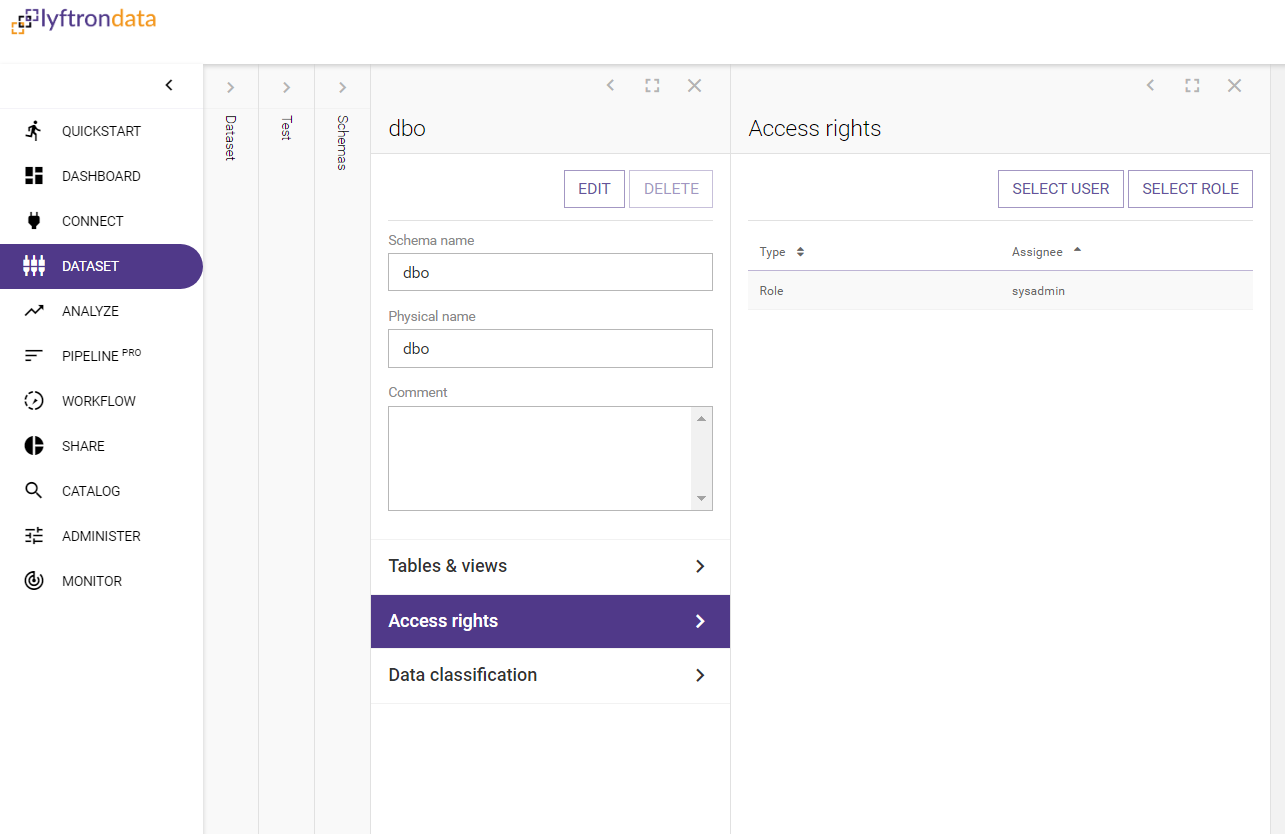Click the Administer sliders icon
Viewport: 1285px width, 834px height.
[34, 536]
